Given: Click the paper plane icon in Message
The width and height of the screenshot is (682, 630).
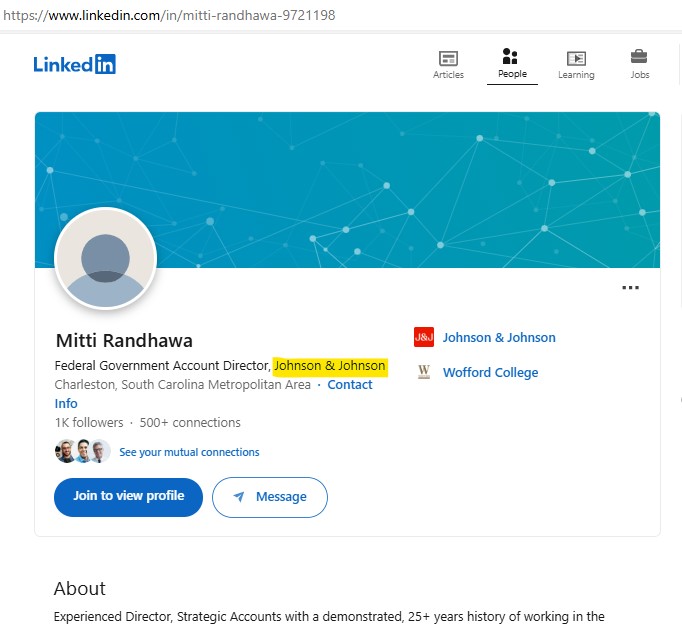Looking at the screenshot, I should [x=239, y=496].
